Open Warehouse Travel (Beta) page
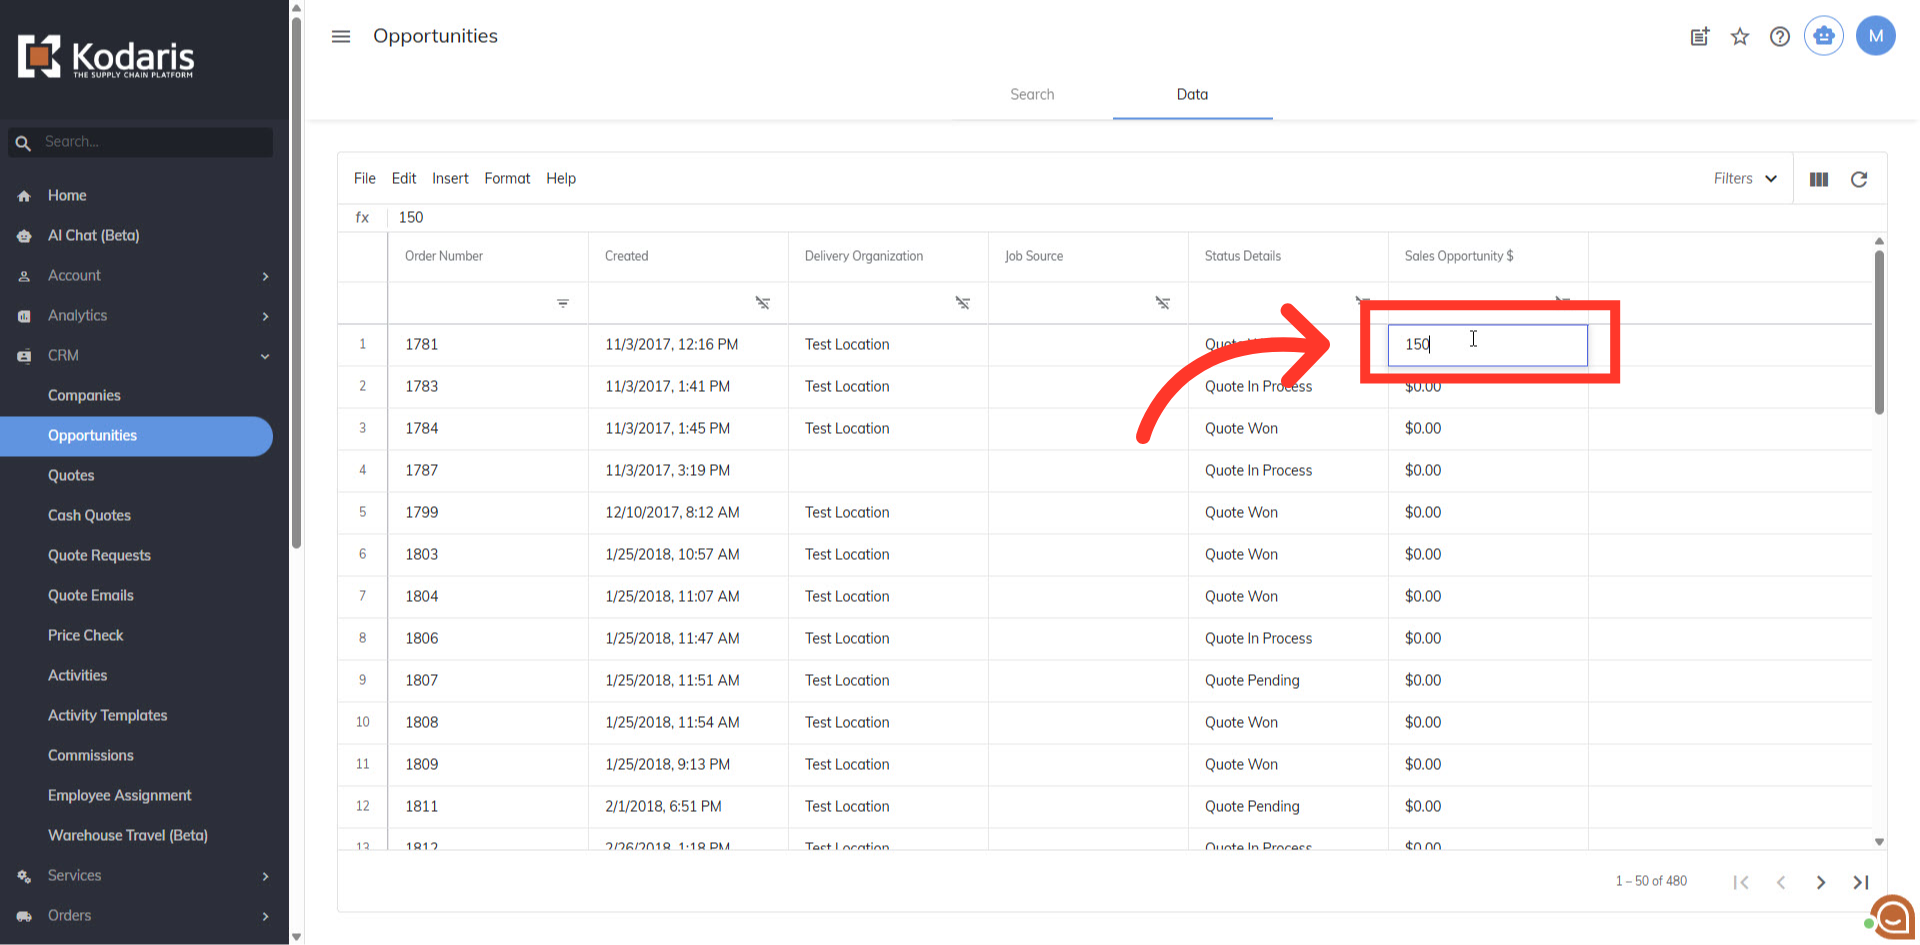Screen dimensions: 1920x945 click(x=128, y=835)
